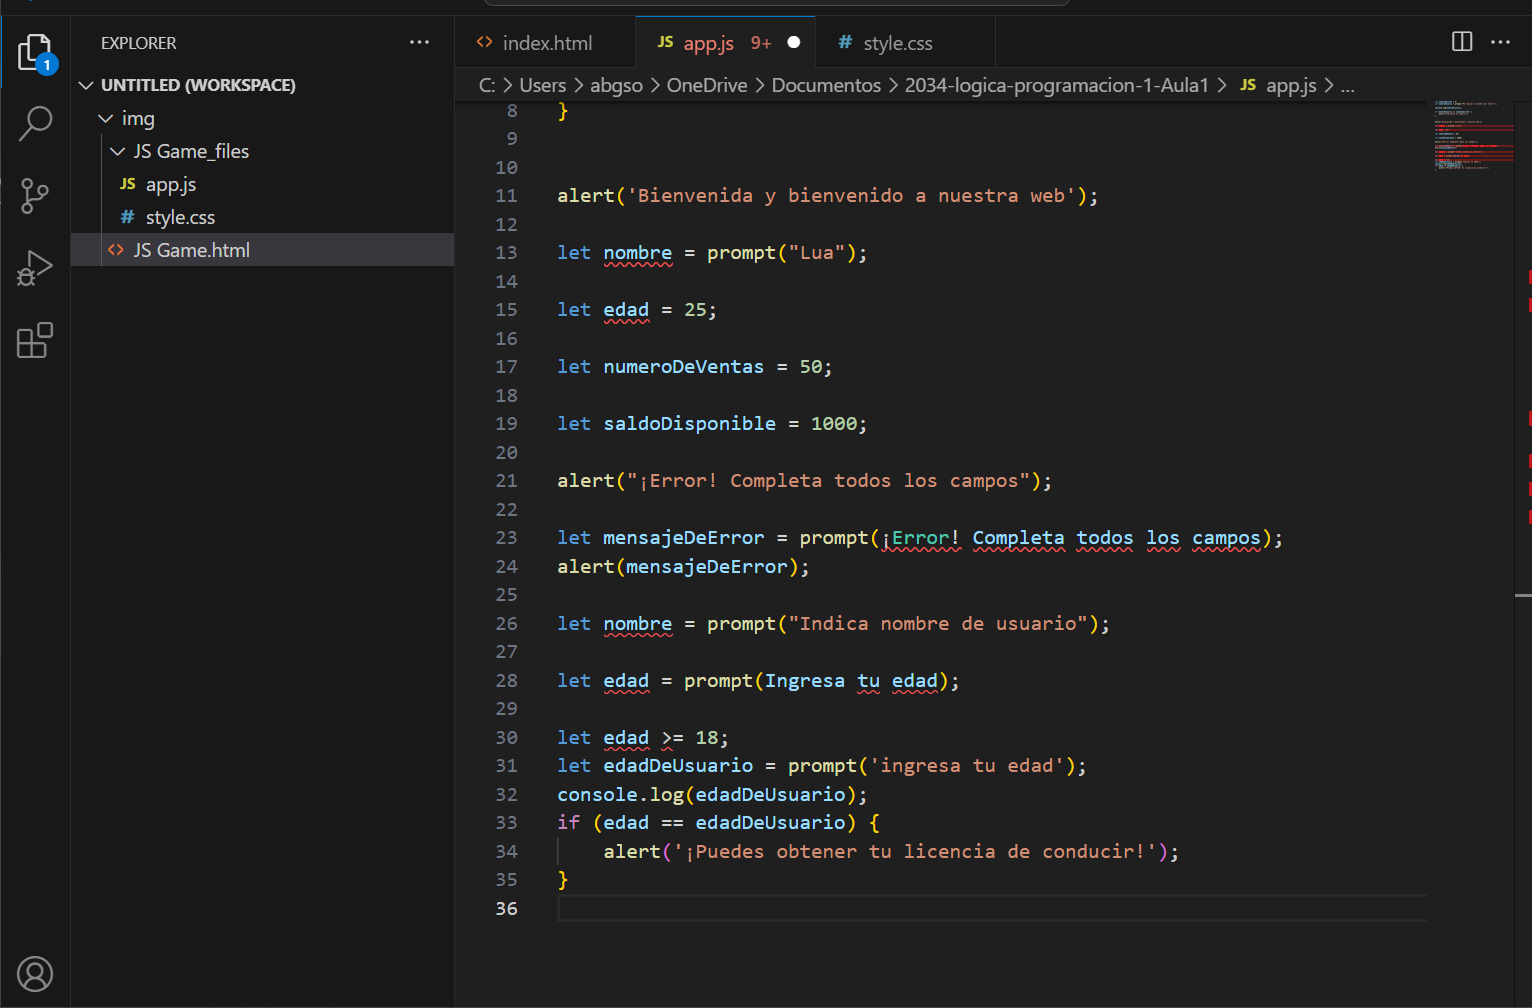Switch to the style.css tab
The height and width of the screenshot is (1008, 1532).
(x=905, y=43)
